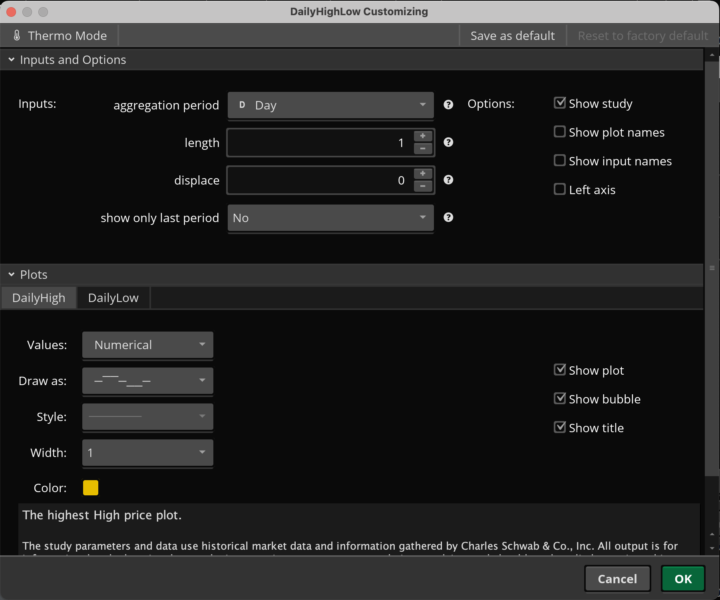Collapse the Inputs and Options section

pyautogui.click(x=12, y=60)
